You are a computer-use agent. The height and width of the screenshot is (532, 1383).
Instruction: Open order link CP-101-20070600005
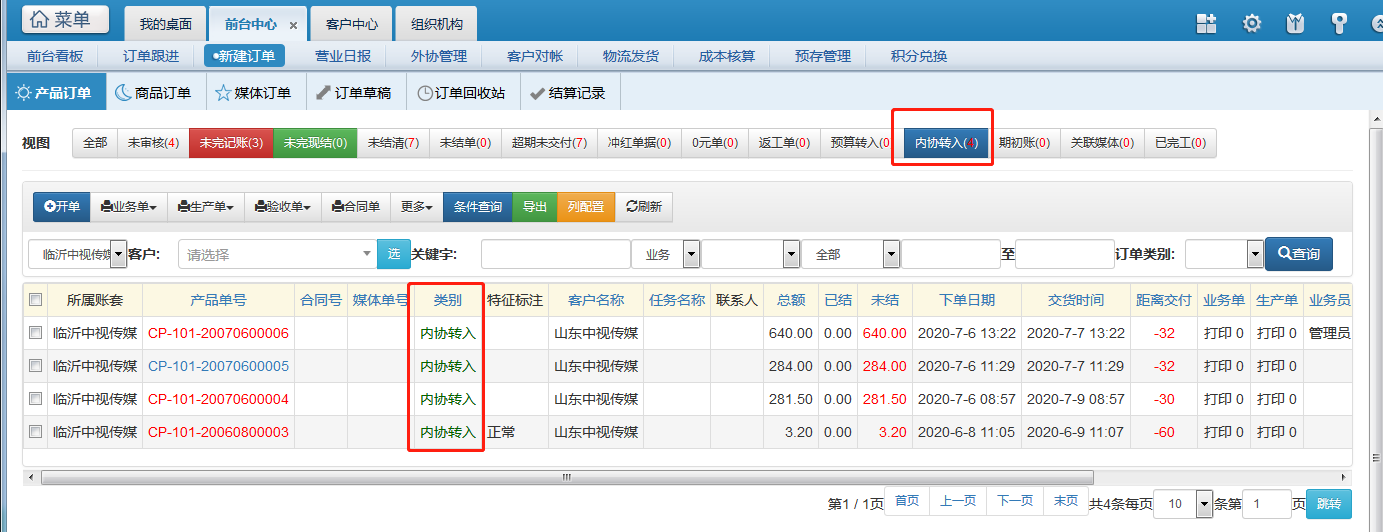click(x=218, y=366)
